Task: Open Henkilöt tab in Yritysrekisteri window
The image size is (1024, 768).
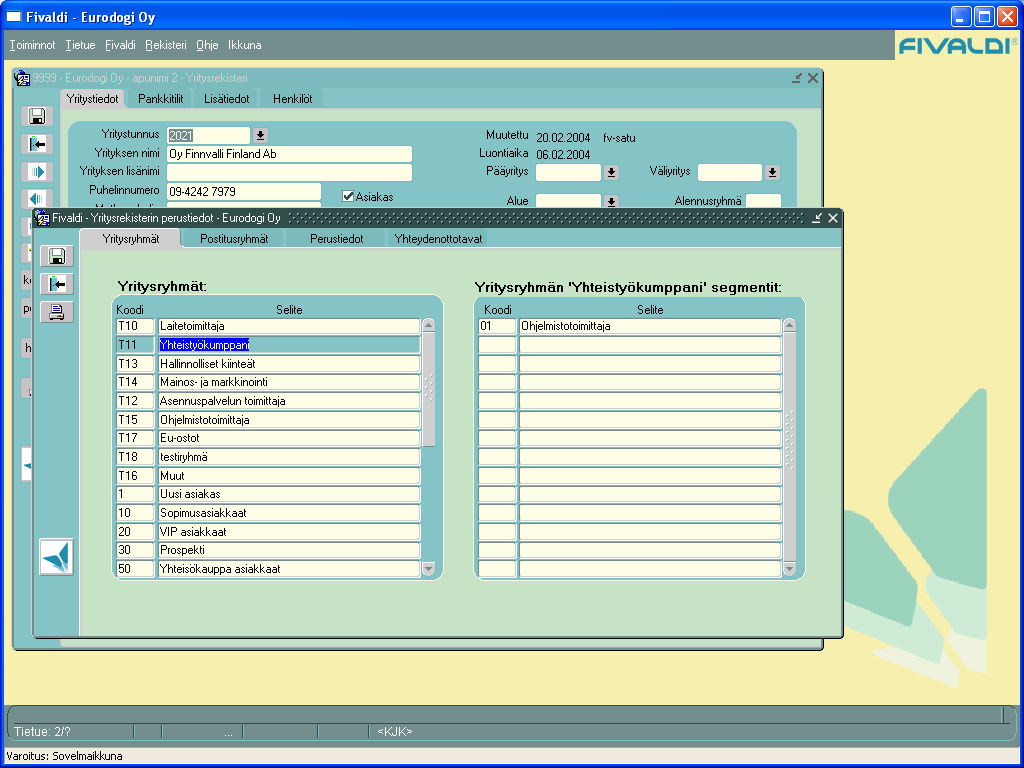Action: [293, 99]
